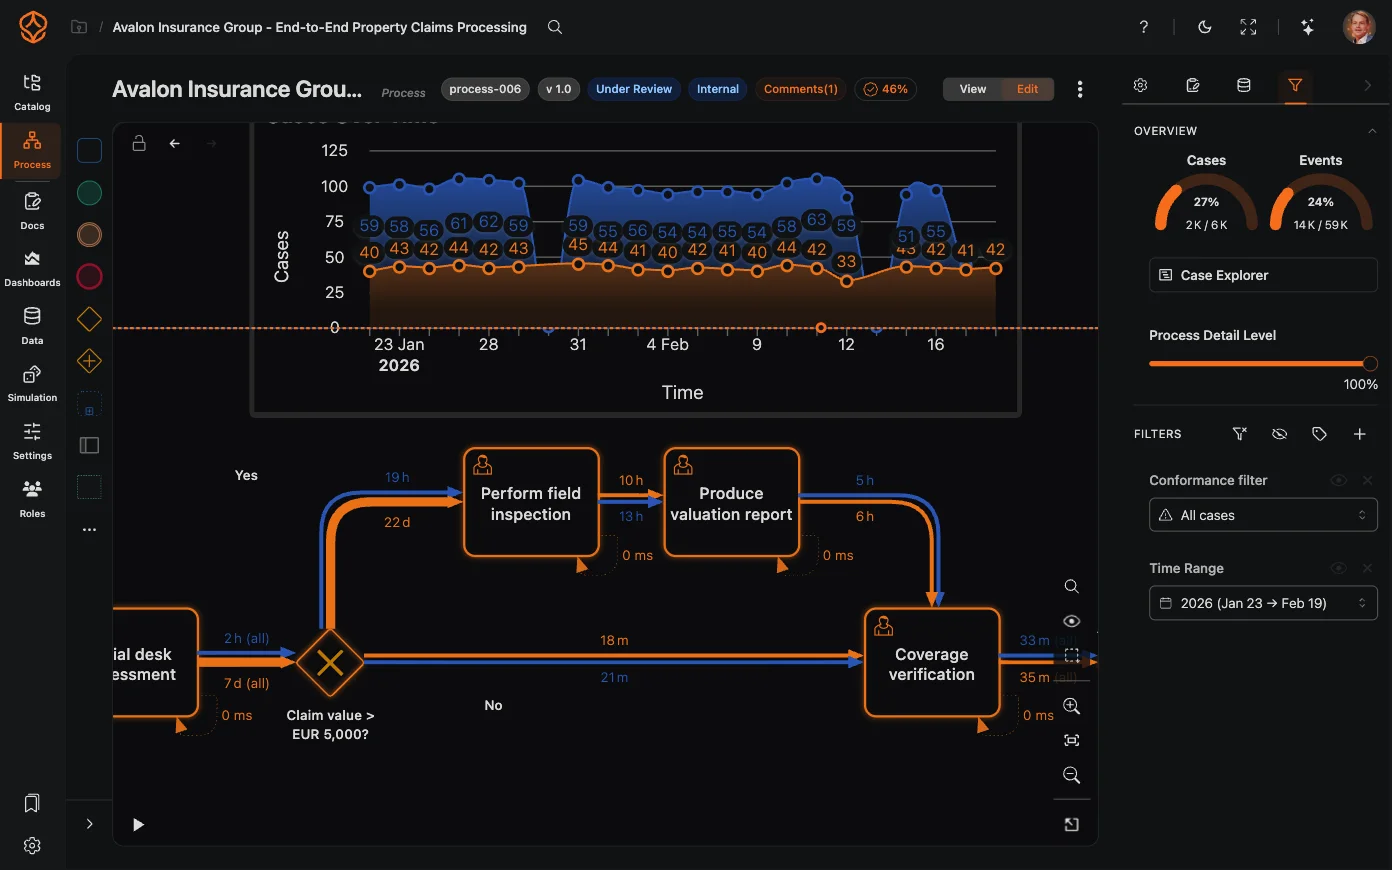
Task: Switch to View mode
Action: pyautogui.click(x=973, y=89)
